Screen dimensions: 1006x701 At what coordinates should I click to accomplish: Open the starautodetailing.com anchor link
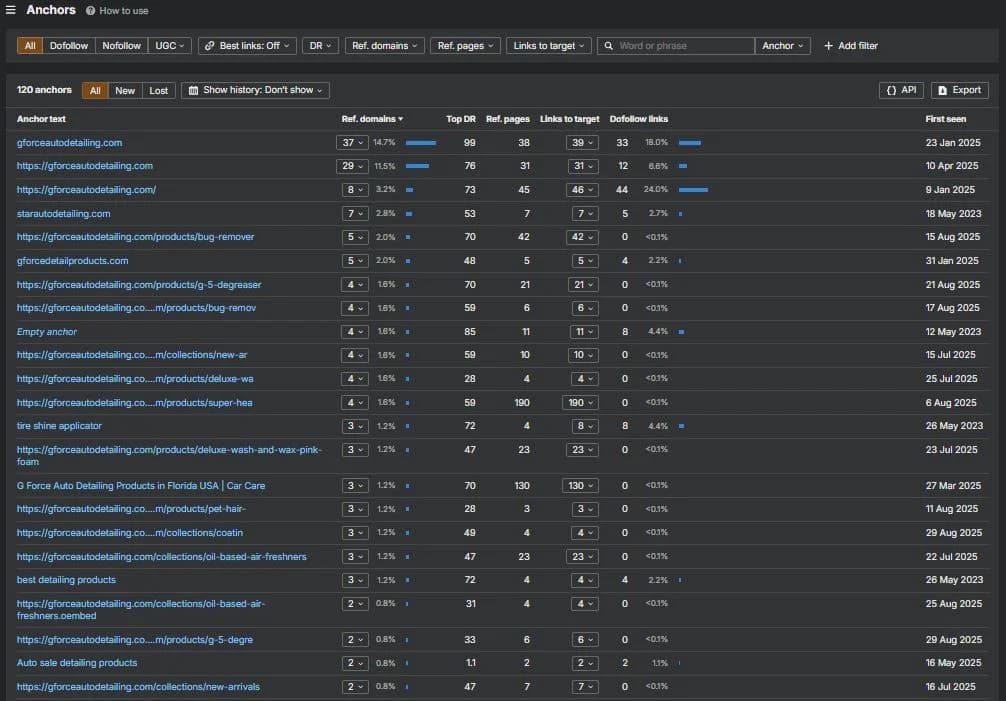(64, 214)
